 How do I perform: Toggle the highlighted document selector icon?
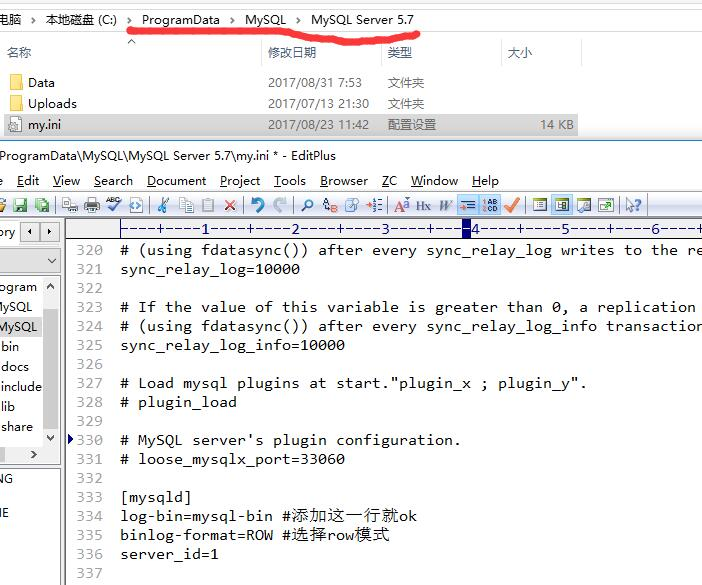click(x=562, y=205)
